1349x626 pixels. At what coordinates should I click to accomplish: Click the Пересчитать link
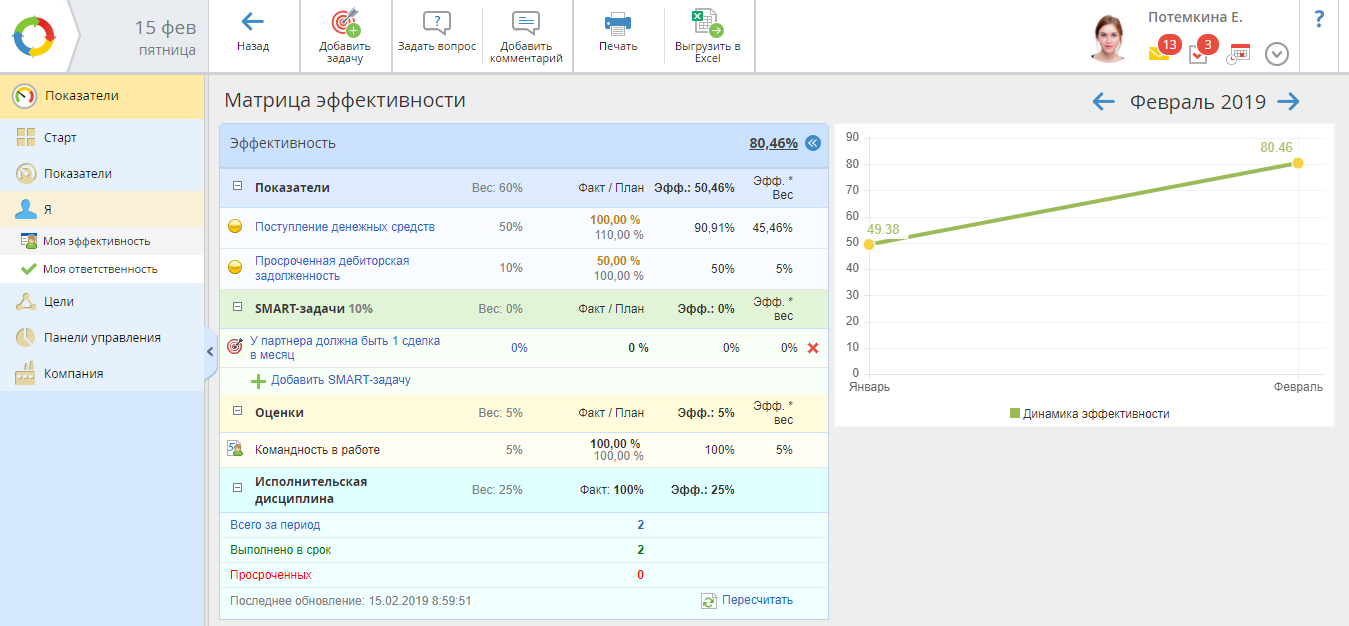756,600
